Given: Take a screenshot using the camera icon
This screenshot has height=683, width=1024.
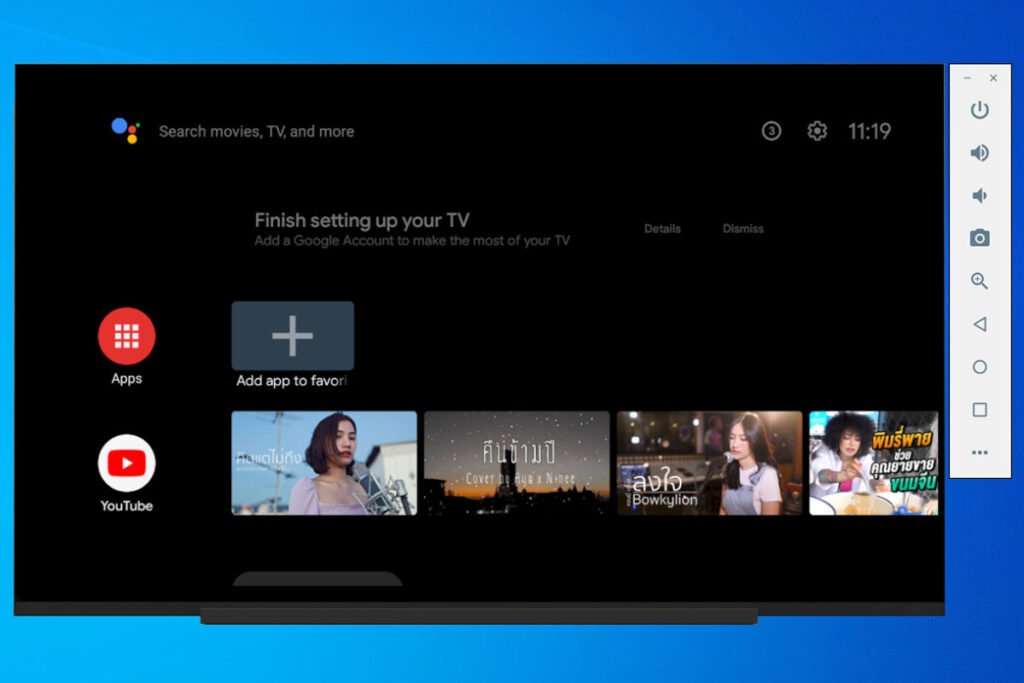Looking at the screenshot, I should coord(978,237).
